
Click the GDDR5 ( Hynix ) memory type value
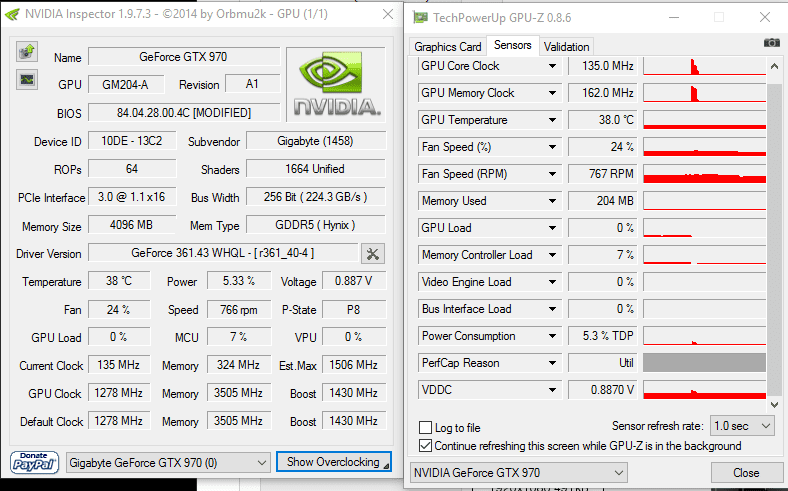click(x=316, y=225)
